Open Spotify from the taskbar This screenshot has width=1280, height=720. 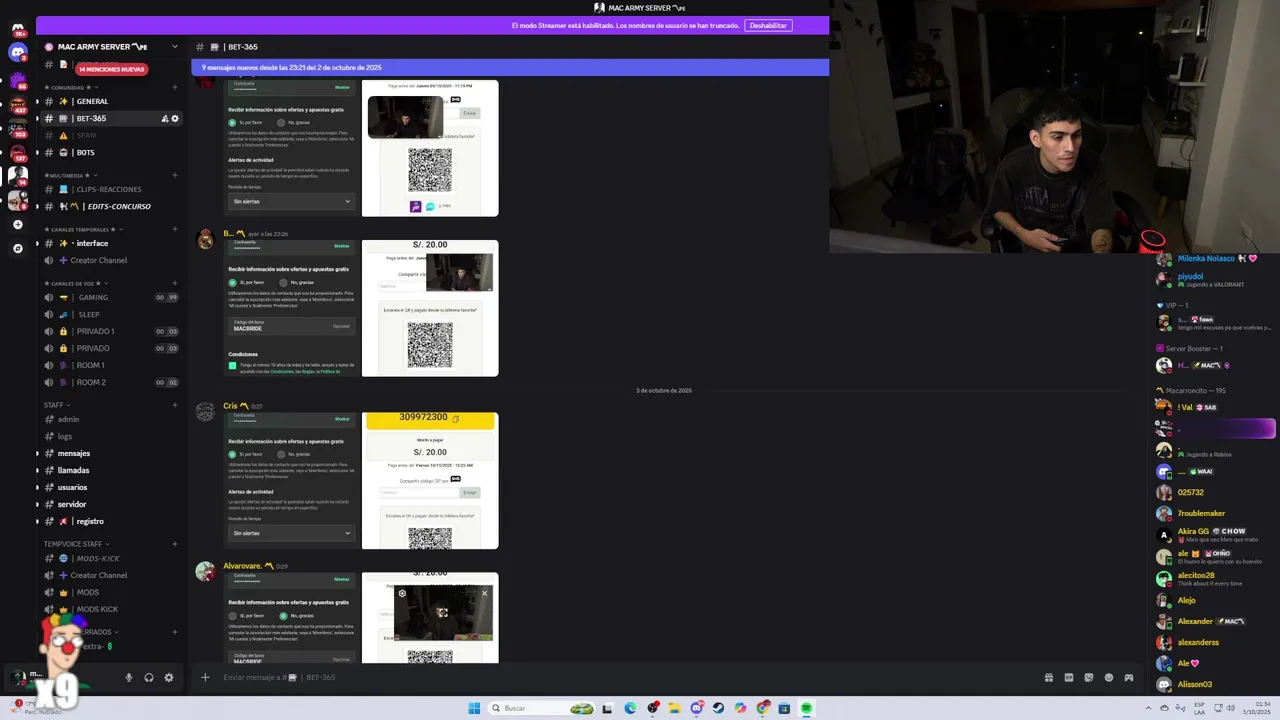(806, 708)
